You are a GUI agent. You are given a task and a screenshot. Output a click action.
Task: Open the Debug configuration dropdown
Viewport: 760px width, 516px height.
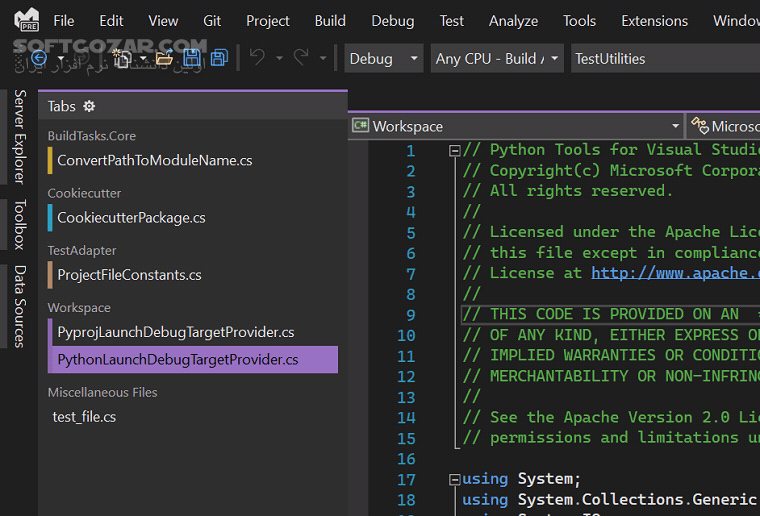click(x=384, y=59)
